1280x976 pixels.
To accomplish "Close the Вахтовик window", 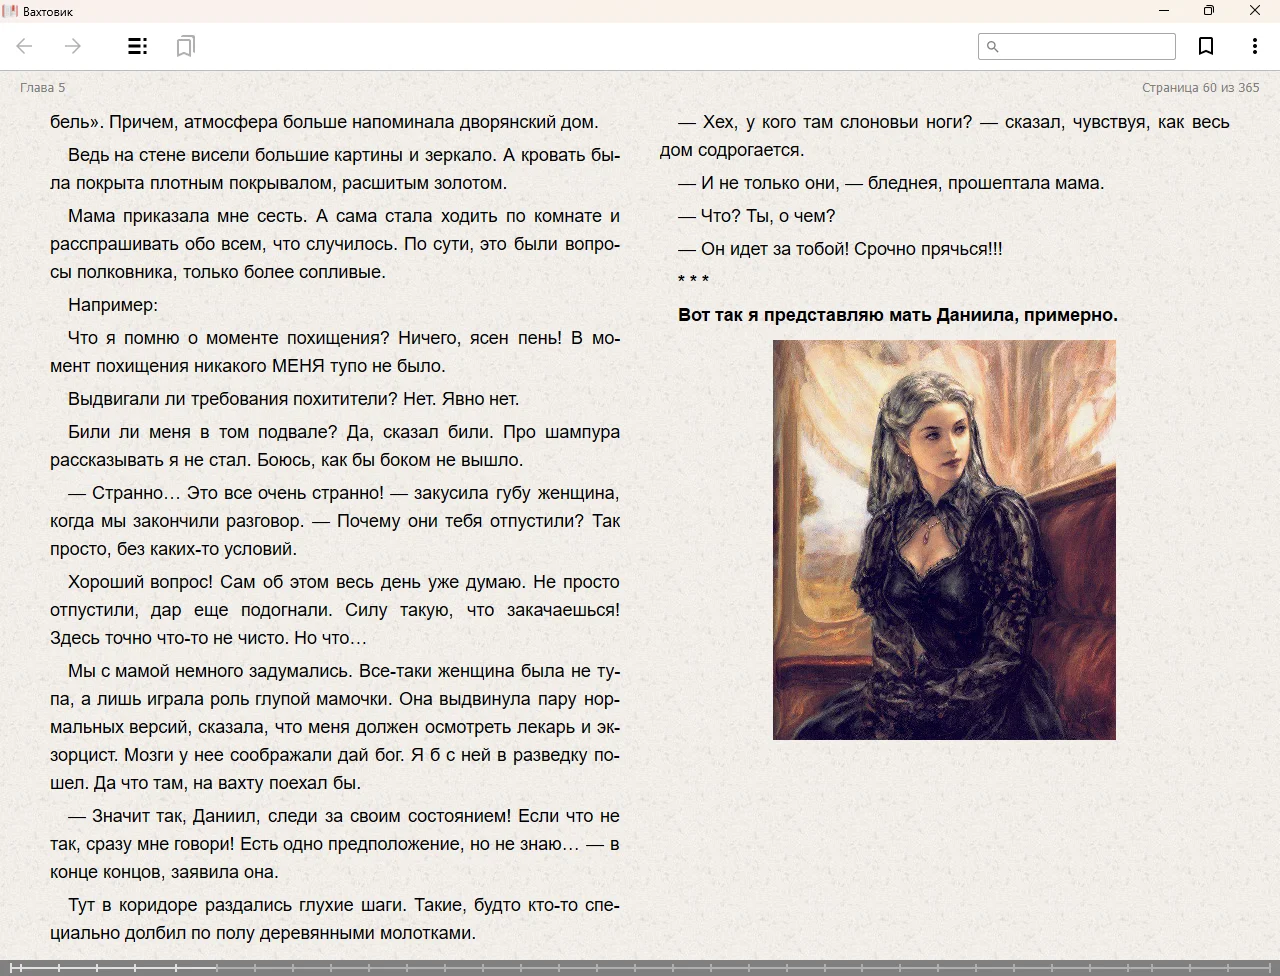I will (x=1255, y=11).
